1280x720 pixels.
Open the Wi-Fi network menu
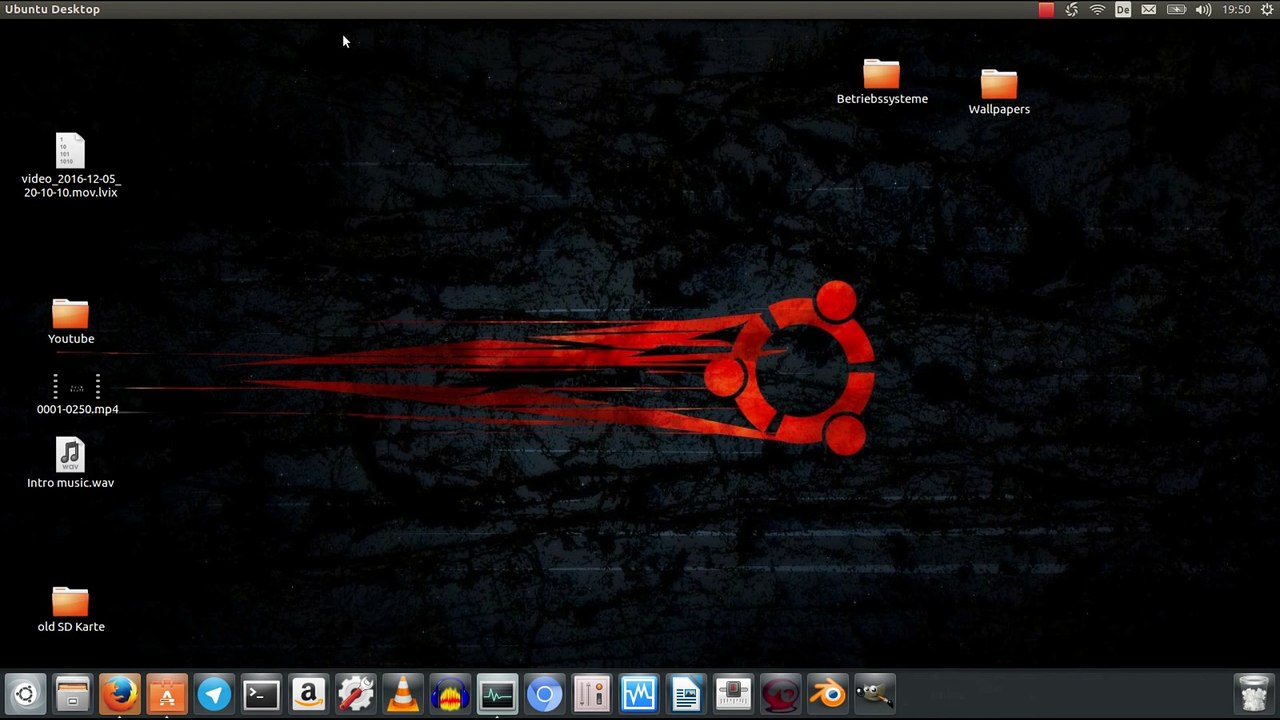(x=1097, y=9)
